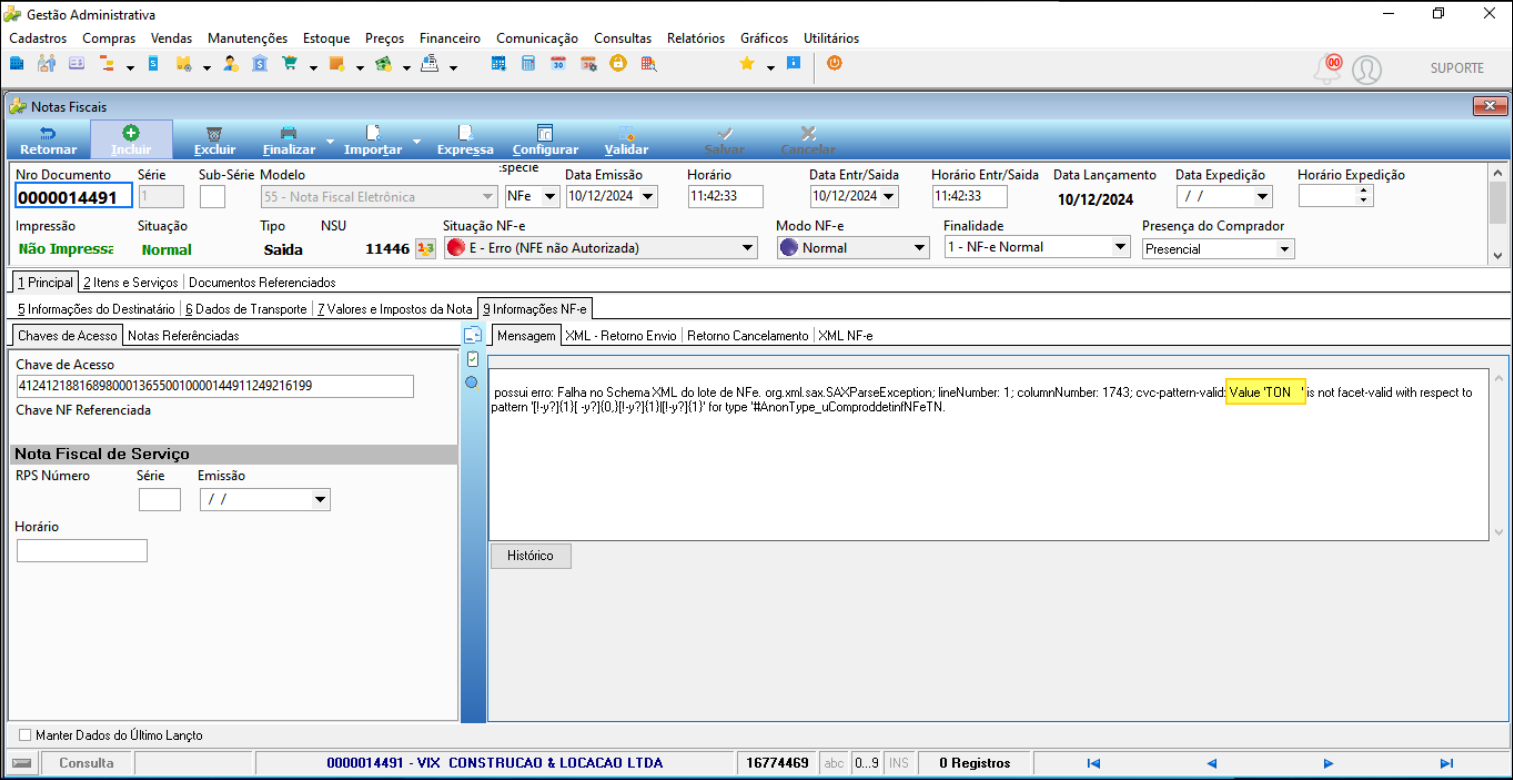Viewport: 1513px width, 780px height.
Task: Go to the first record navigation arrow
Action: pyautogui.click(x=1093, y=763)
